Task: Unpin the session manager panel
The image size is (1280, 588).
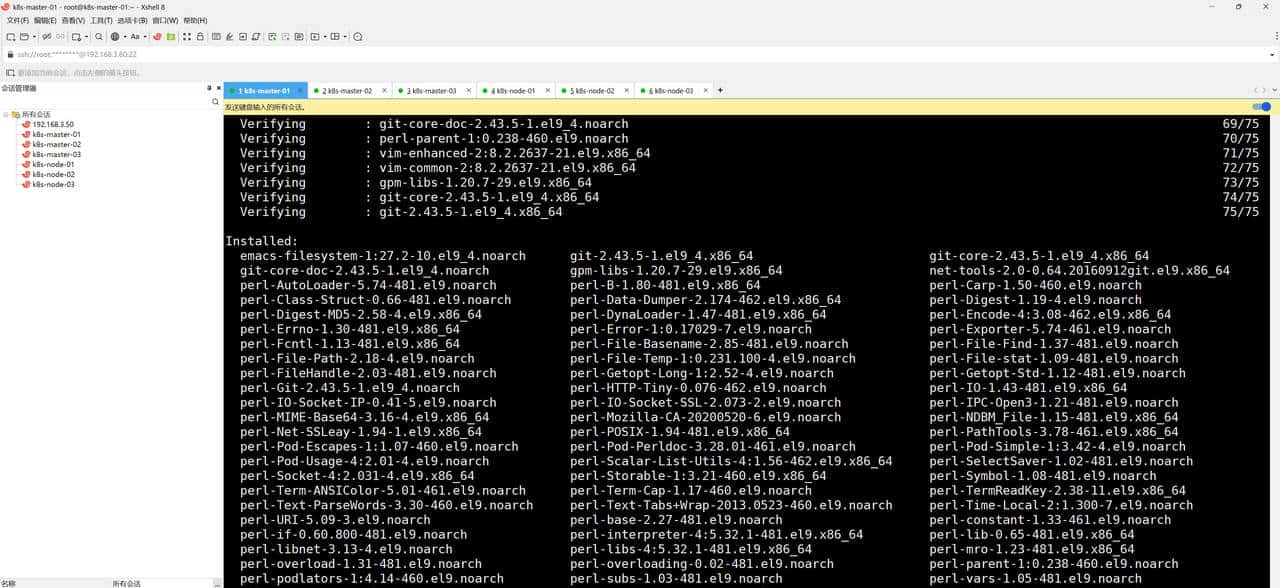Action: tap(208, 87)
